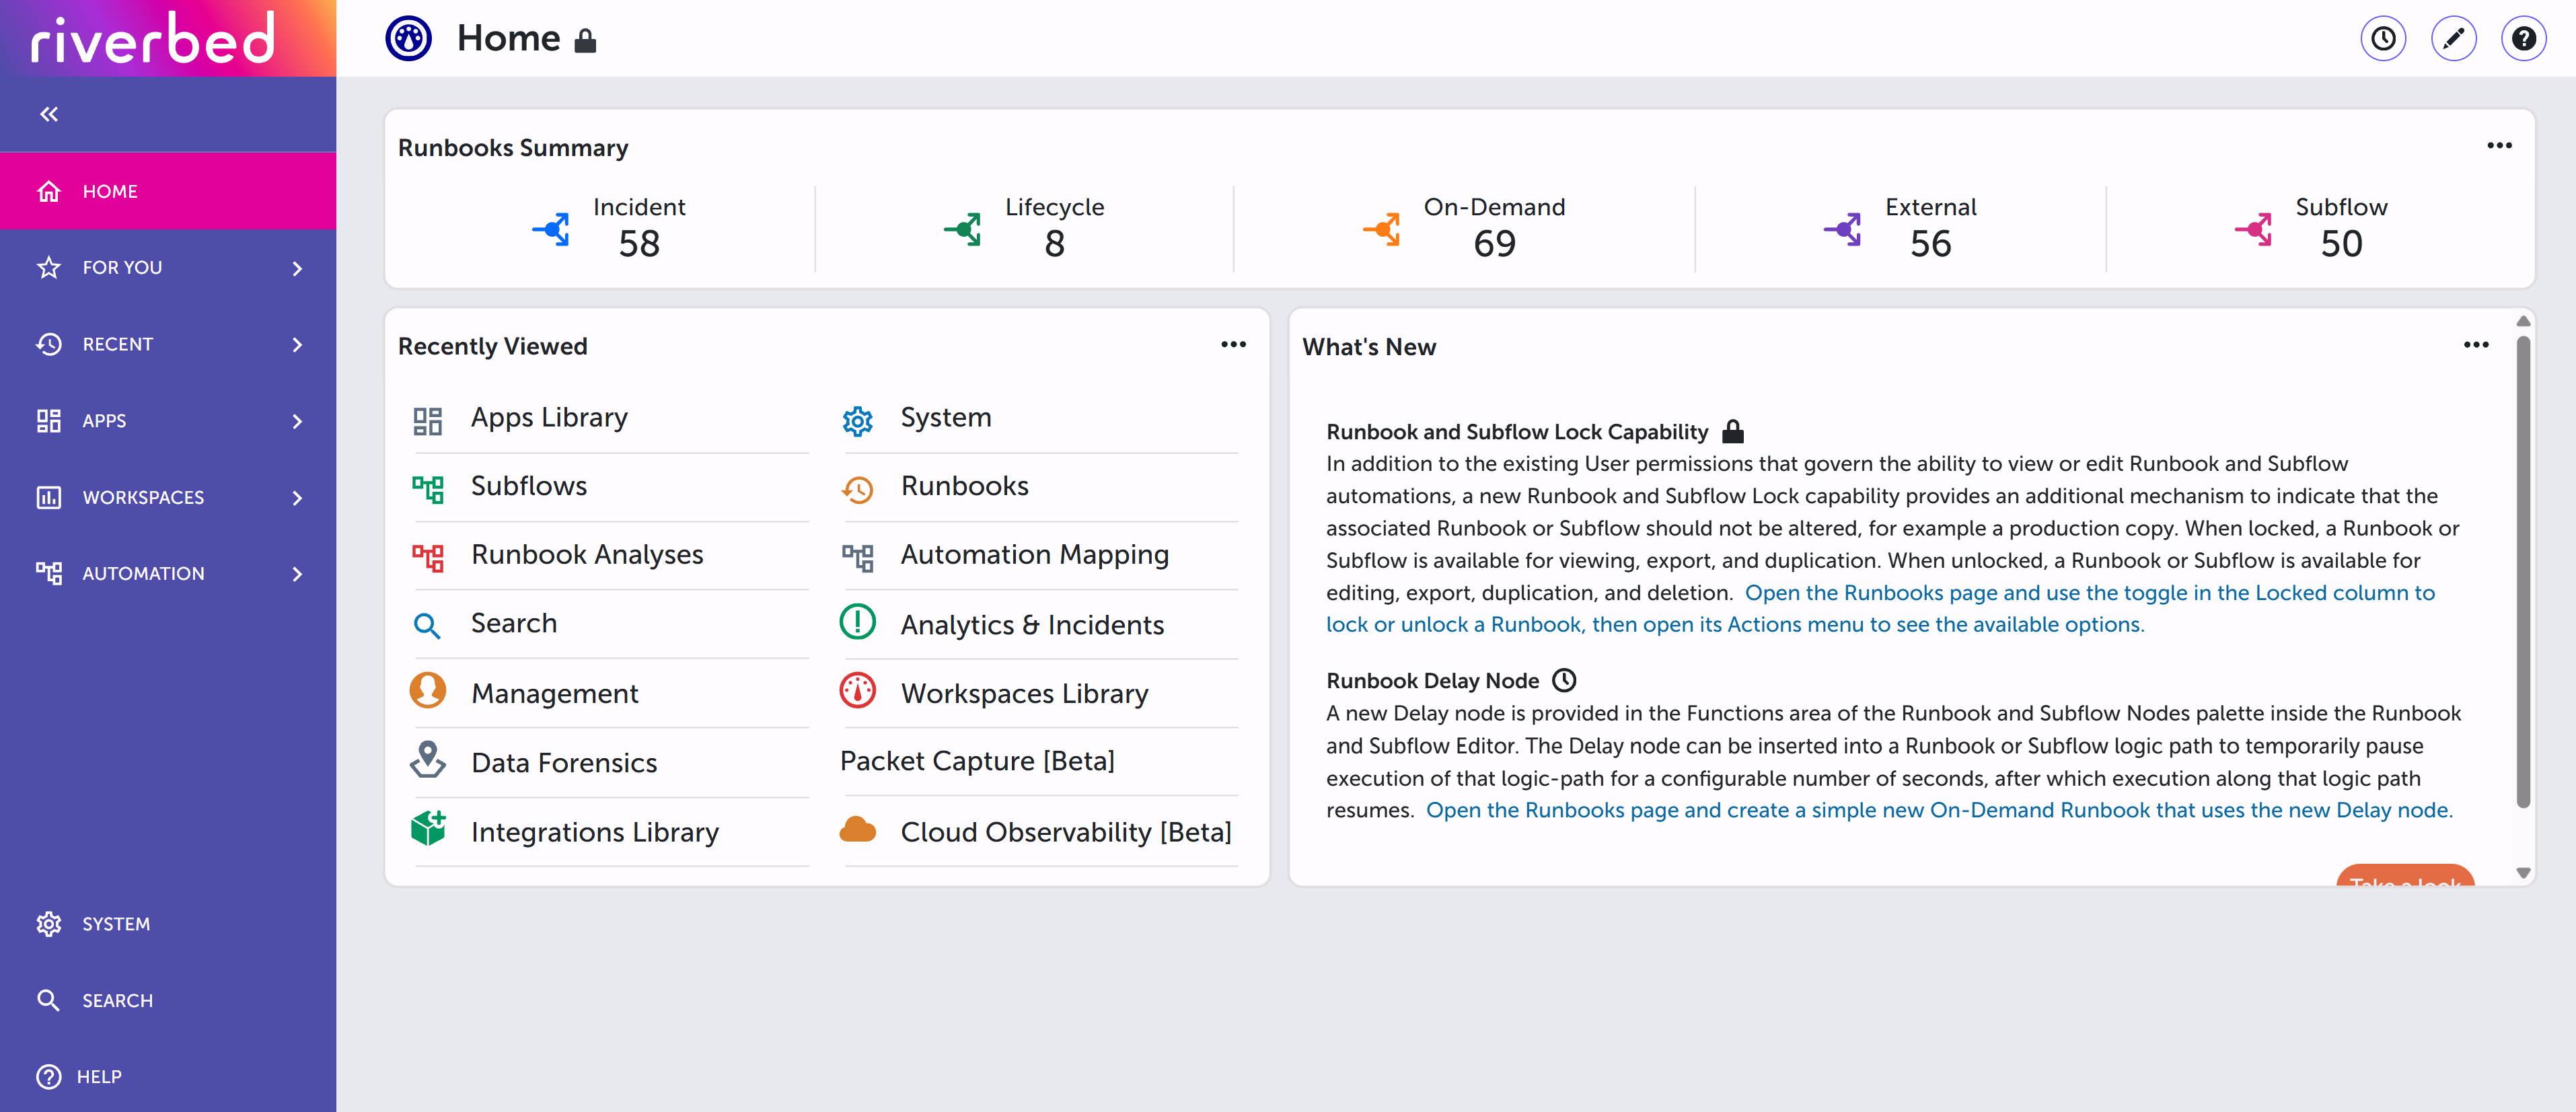Open the time range clock icon
This screenshot has width=2576, height=1112.
pos(2383,39)
